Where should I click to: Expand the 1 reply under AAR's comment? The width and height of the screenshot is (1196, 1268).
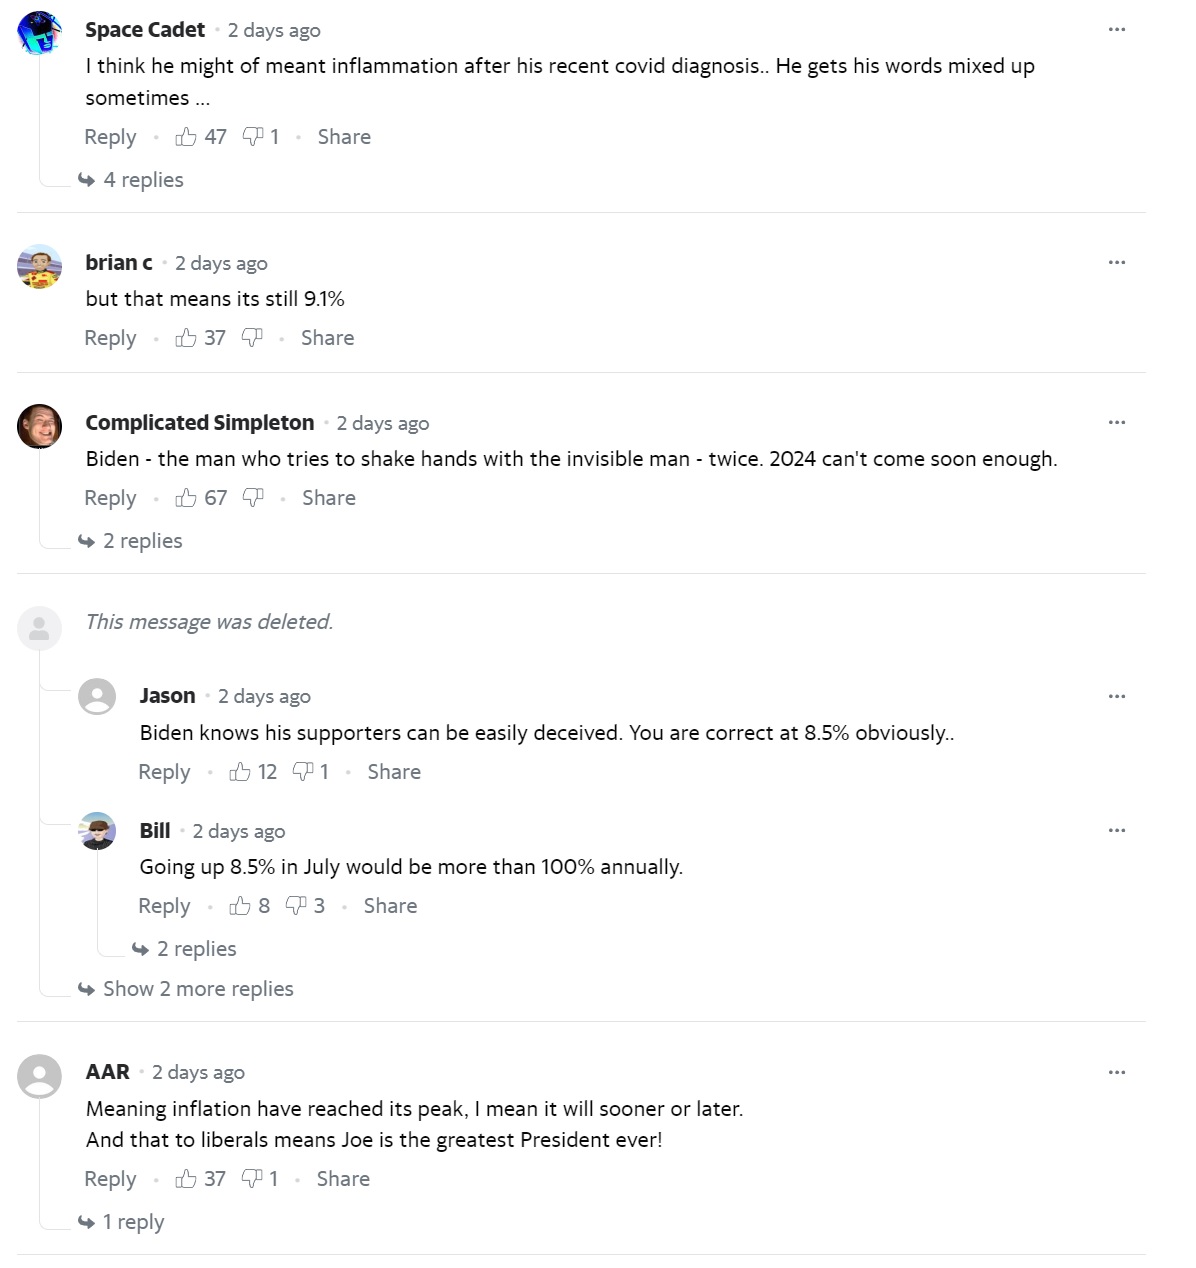[x=133, y=1222]
